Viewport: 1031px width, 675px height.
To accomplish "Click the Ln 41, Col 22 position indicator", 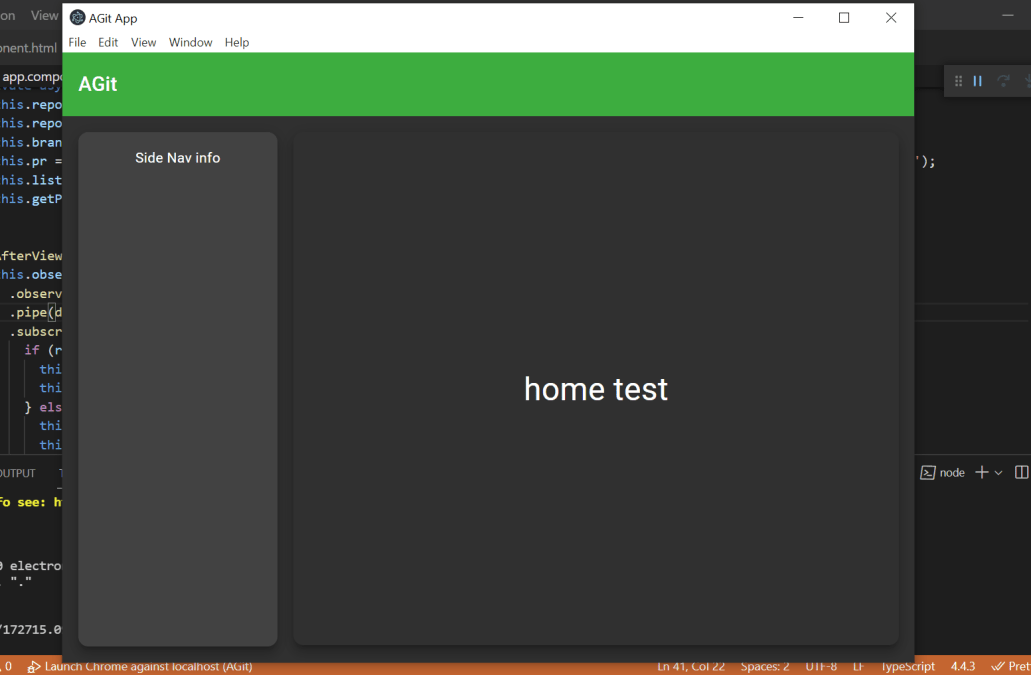I will (691, 666).
